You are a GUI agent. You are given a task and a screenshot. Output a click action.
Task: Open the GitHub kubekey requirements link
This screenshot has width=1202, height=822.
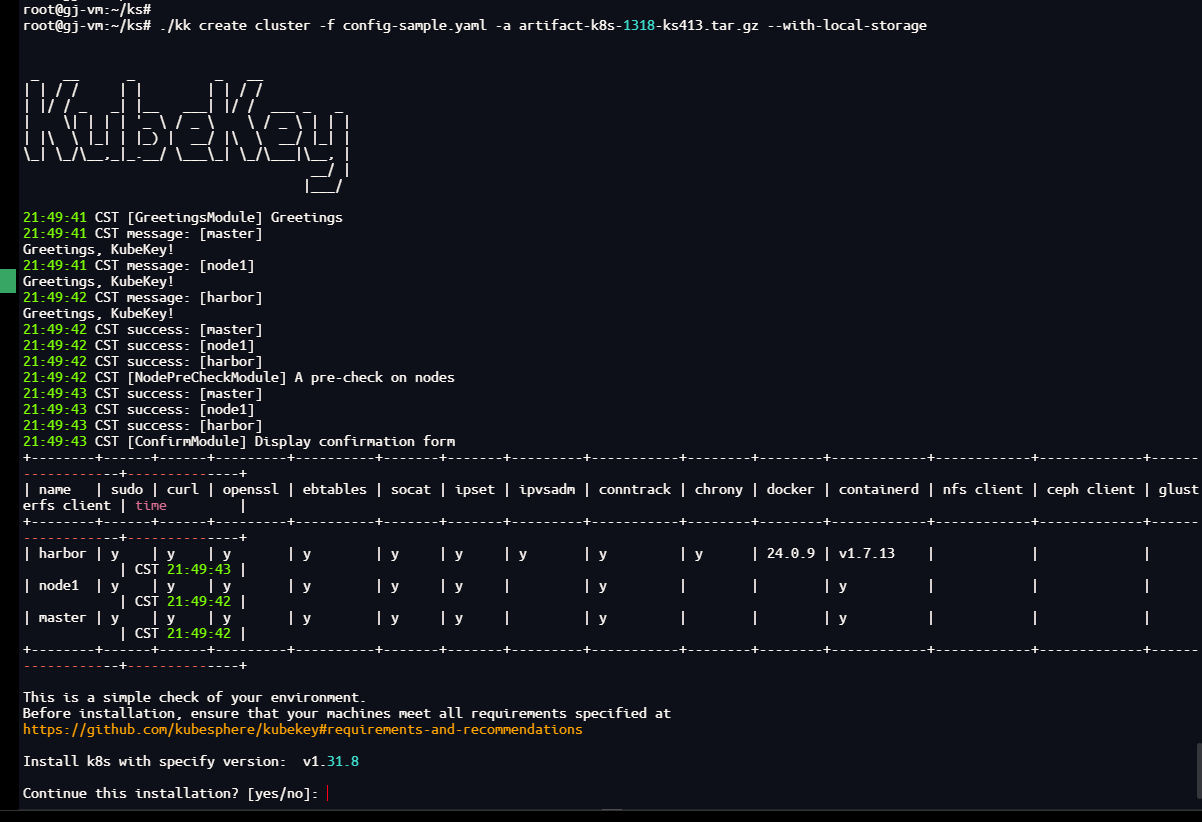[x=302, y=730]
